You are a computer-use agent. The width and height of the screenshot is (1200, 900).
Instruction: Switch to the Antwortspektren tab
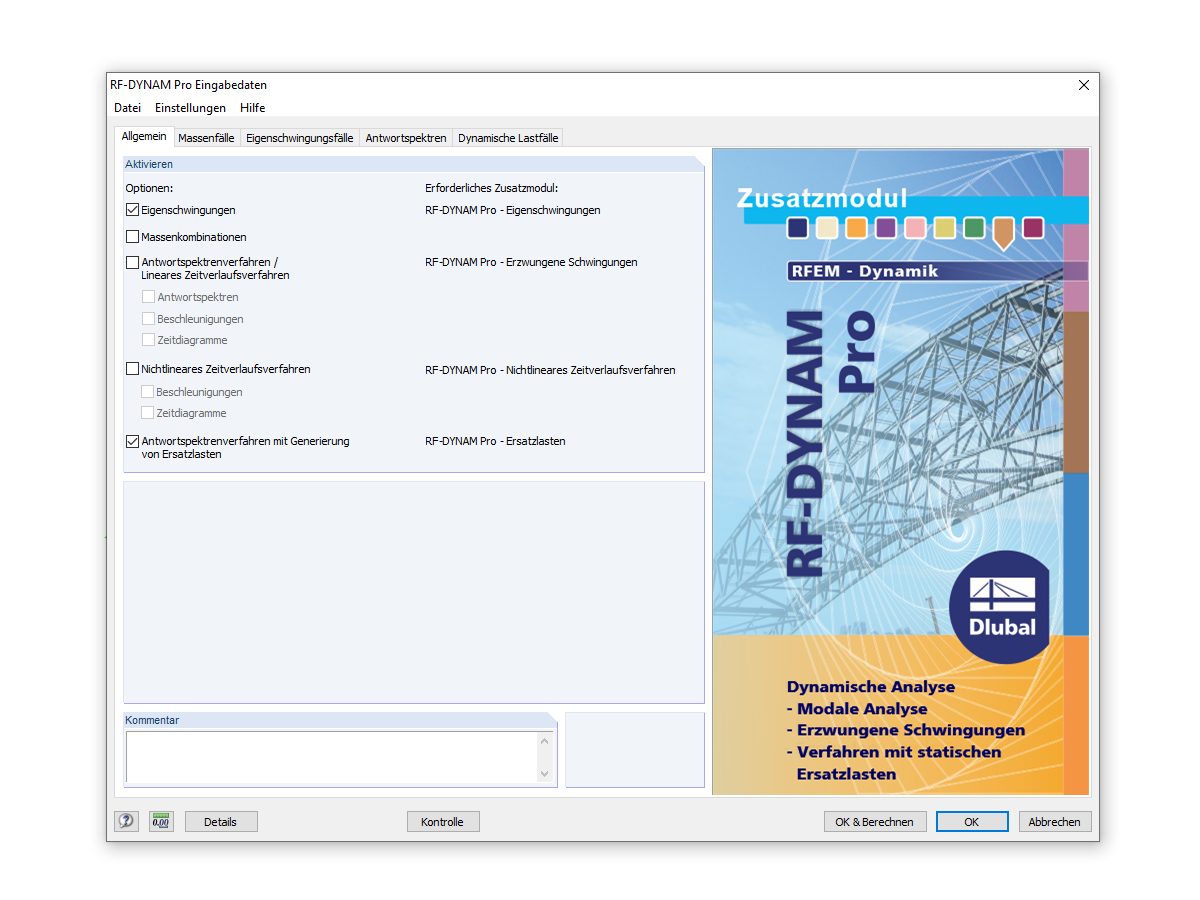coord(406,138)
